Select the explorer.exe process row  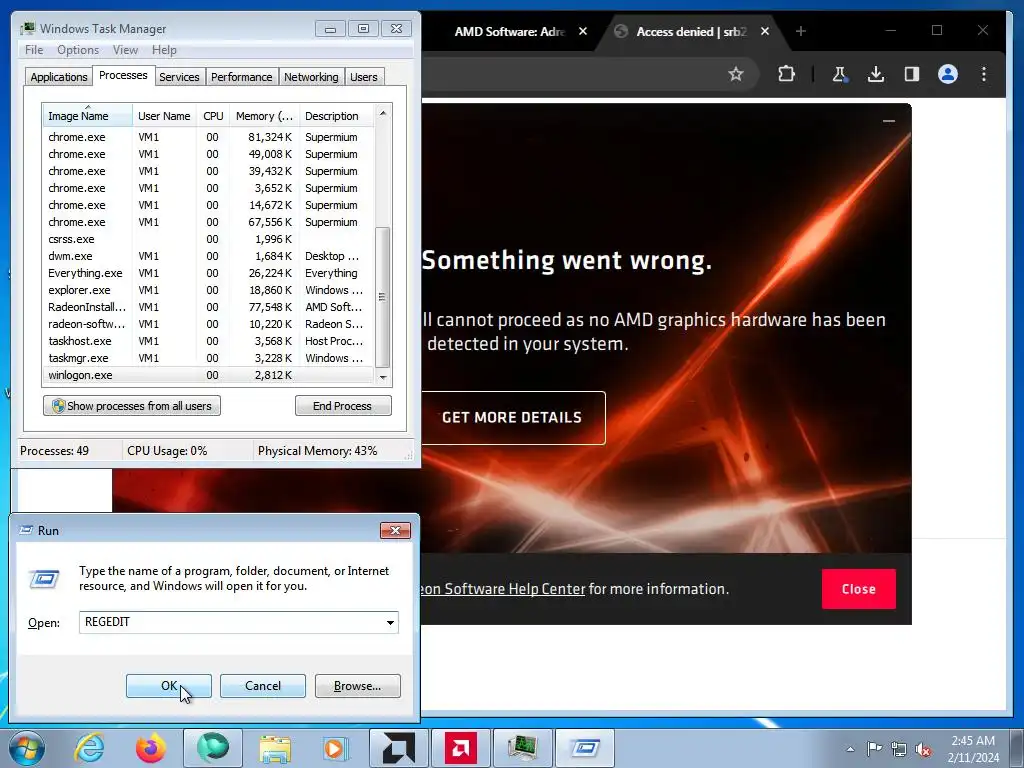(x=208, y=290)
